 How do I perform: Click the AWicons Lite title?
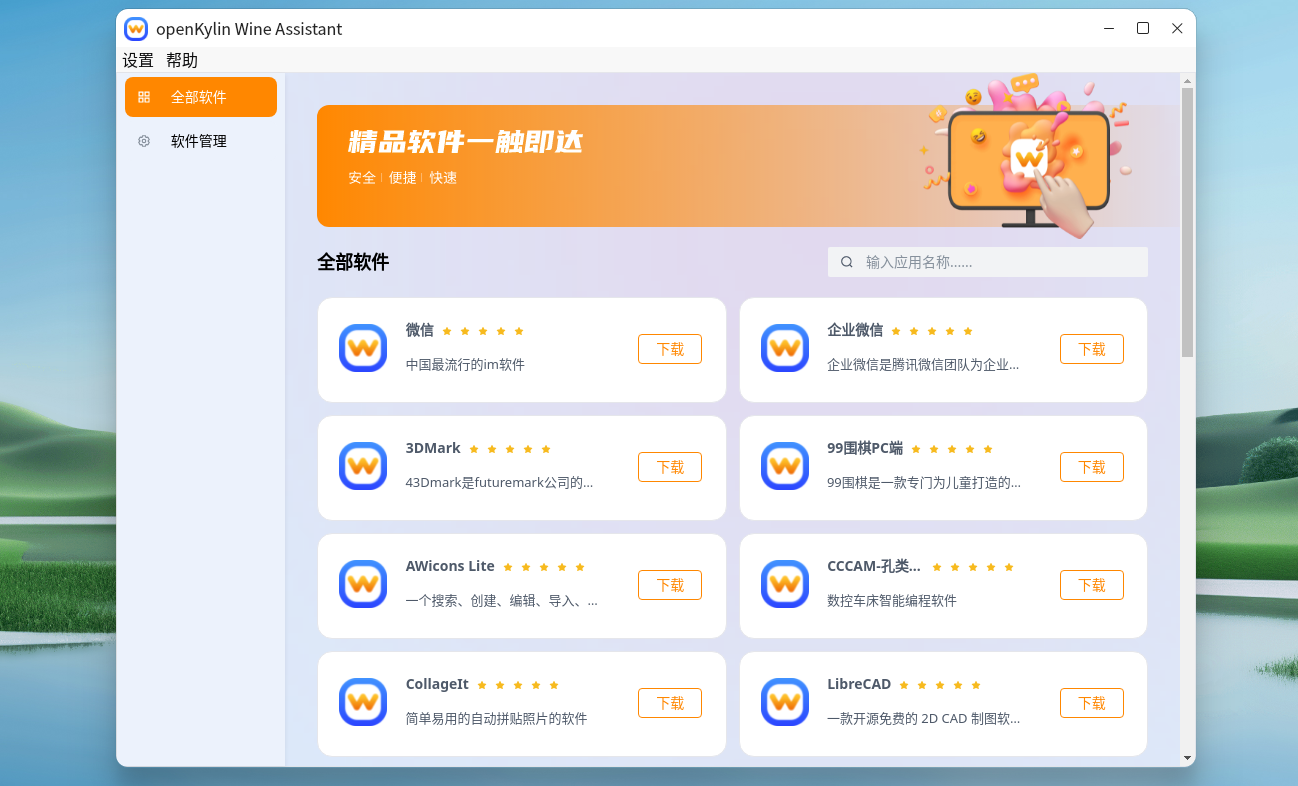click(450, 566)
